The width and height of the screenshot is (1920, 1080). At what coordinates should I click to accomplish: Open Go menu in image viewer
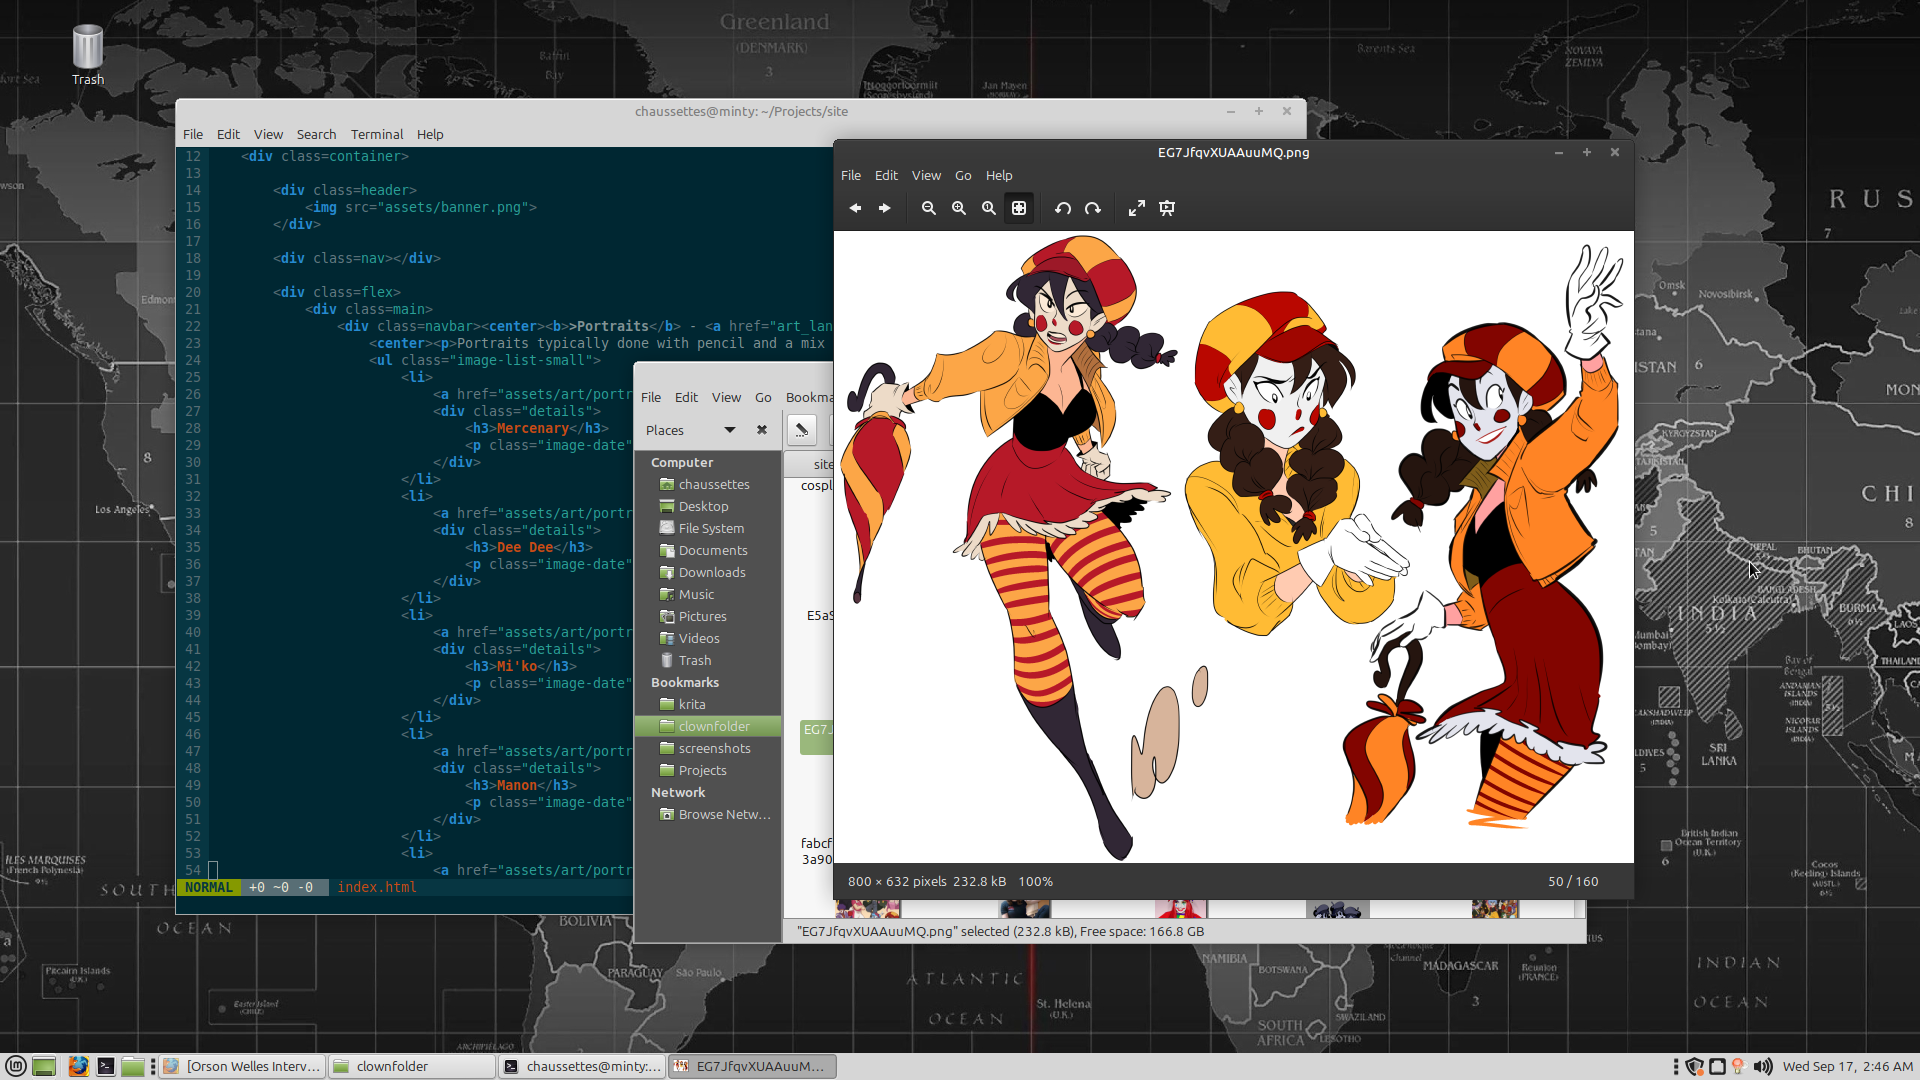963,175
